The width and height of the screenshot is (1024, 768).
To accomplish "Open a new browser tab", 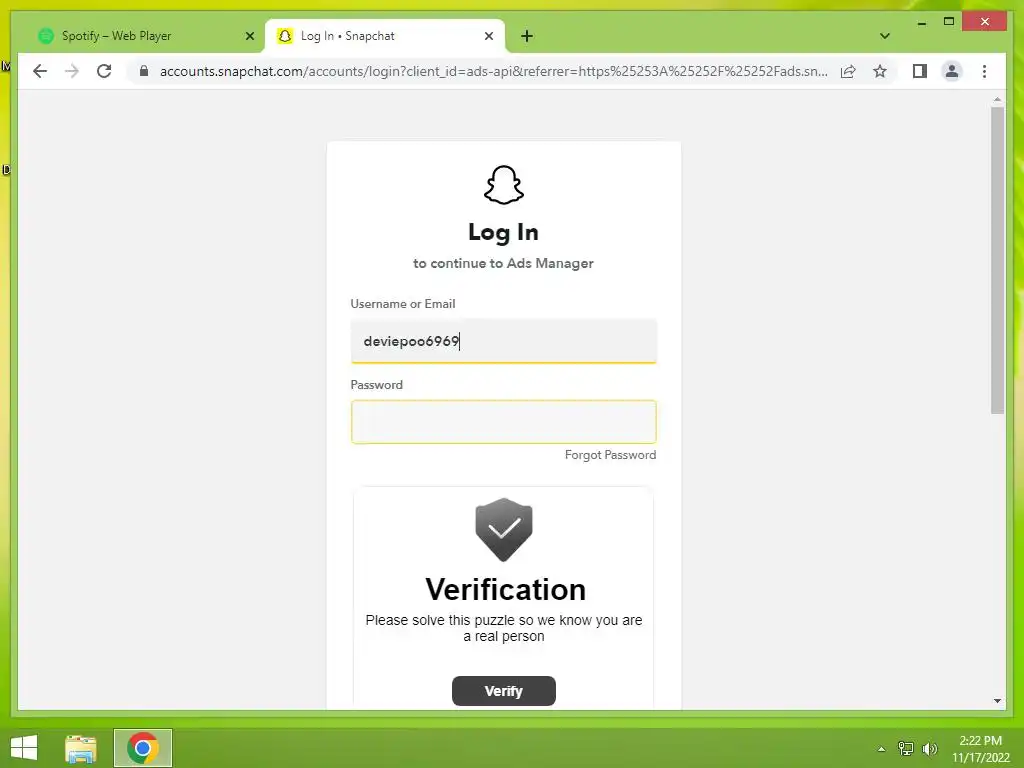I will pos(527,36).
